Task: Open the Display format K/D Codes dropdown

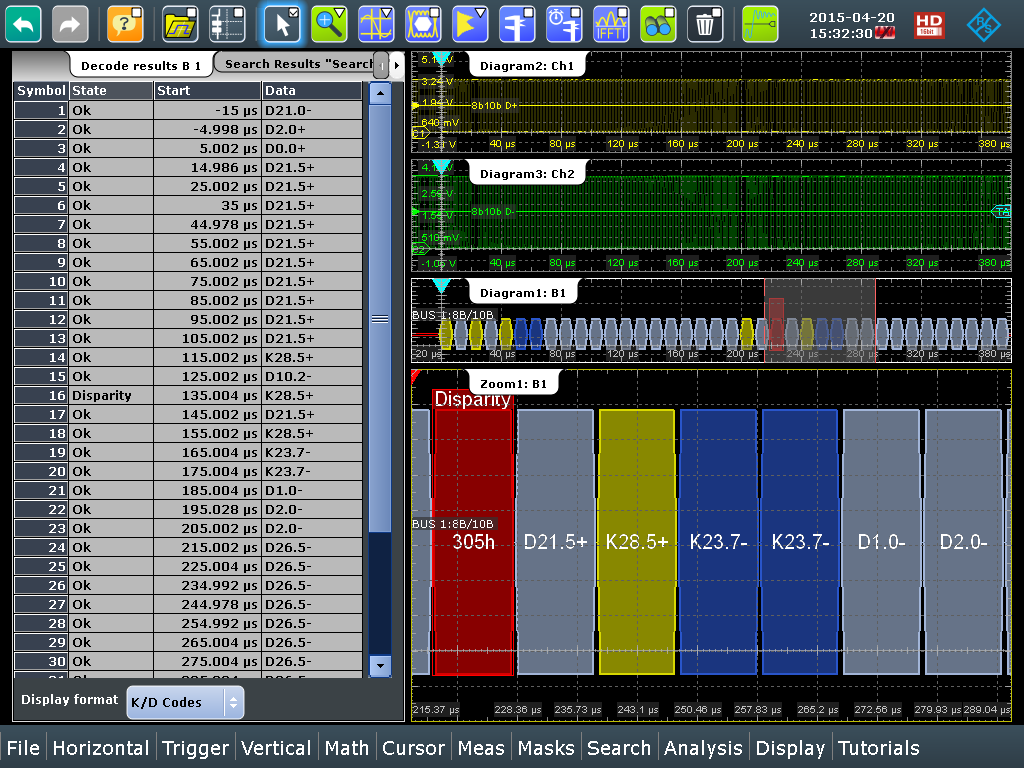Action: tap(186, 702)
